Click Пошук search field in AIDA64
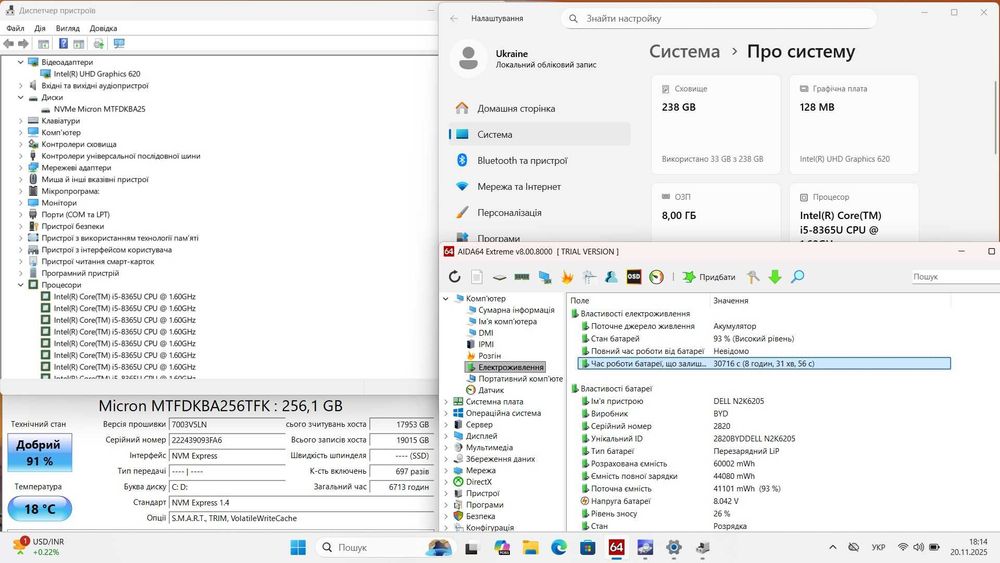This screenshot has width=1000, height=563. (x=955, y=277)
